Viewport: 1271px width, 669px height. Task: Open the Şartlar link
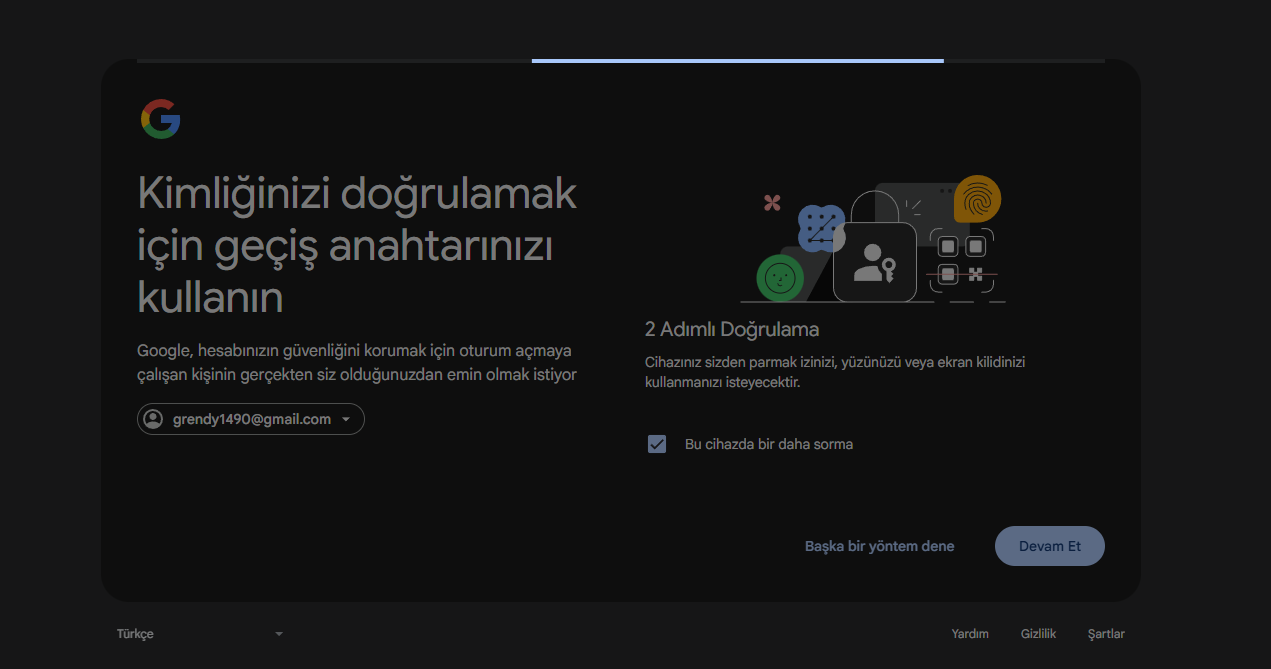pos(1106,634)
